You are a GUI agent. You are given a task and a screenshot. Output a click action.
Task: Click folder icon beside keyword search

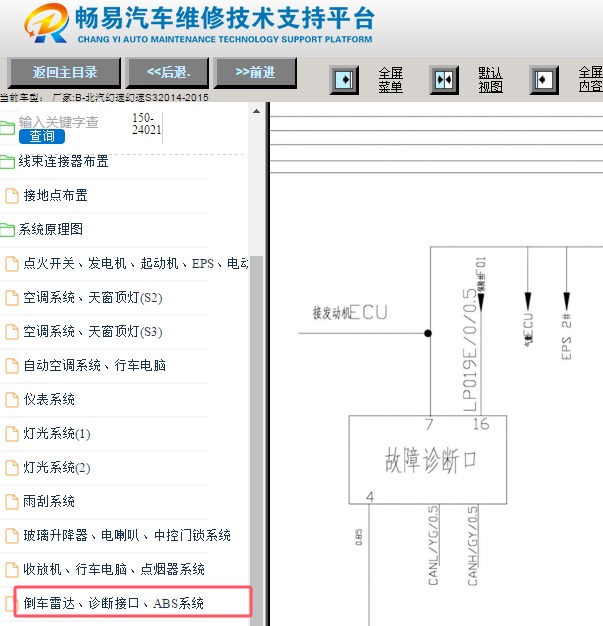coord(7,128)
